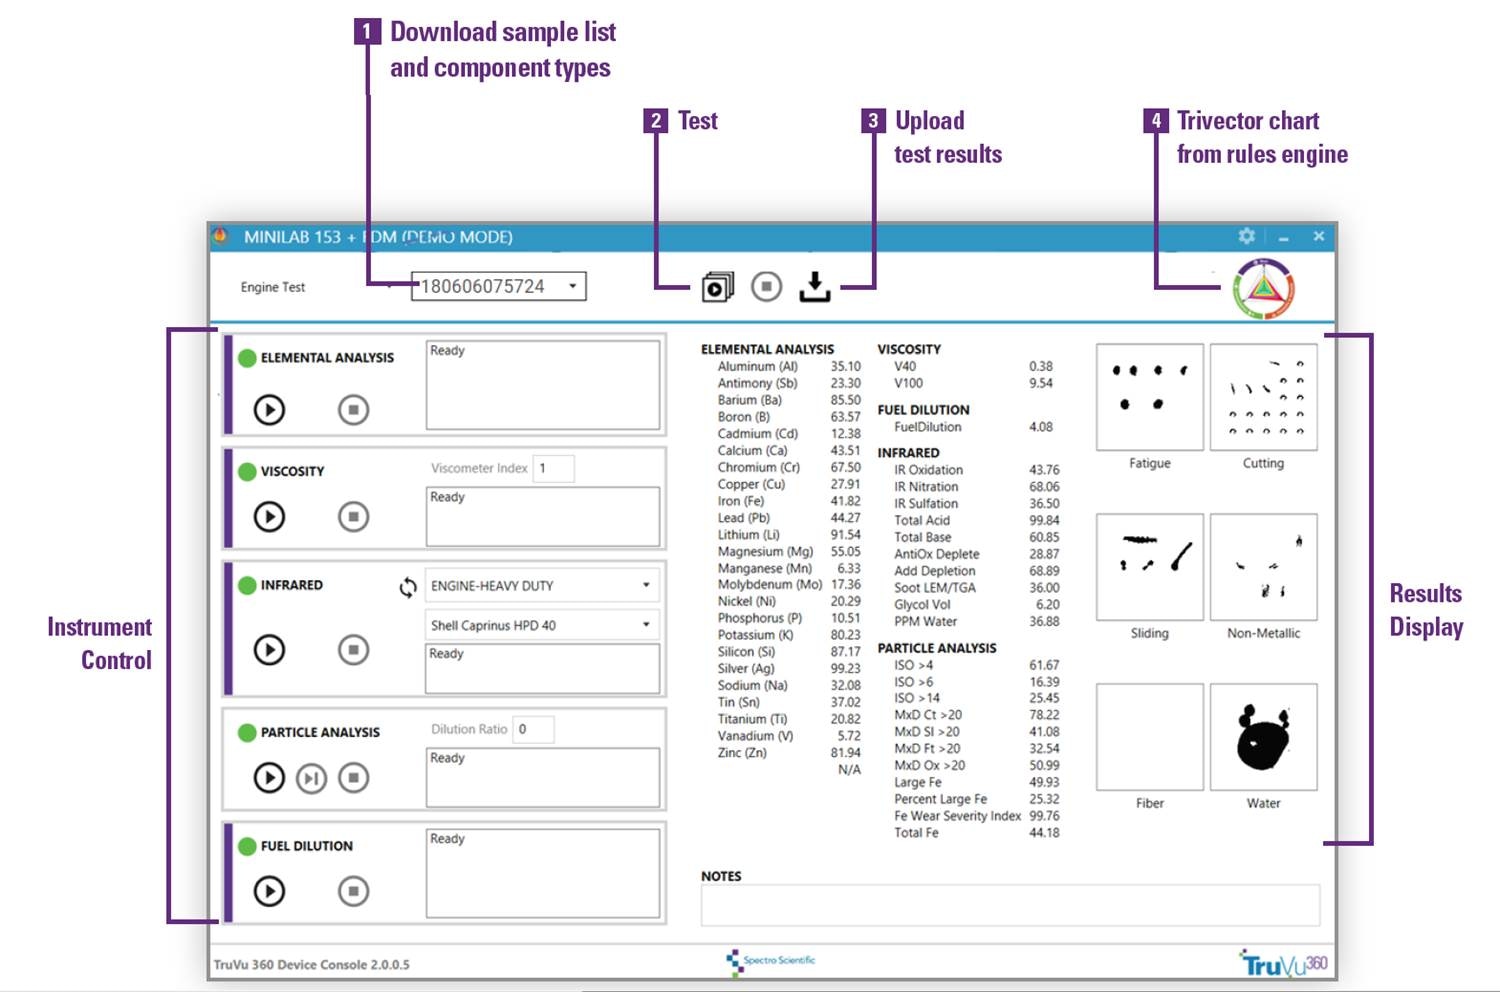The width and height of the screenshot is (1500, 992).
Task: Start the Viscosity test
Action: (269, 516)
